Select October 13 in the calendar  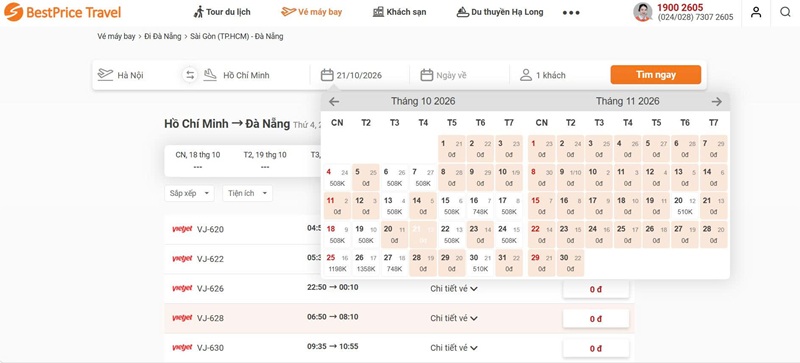click(x=394, y=206)
